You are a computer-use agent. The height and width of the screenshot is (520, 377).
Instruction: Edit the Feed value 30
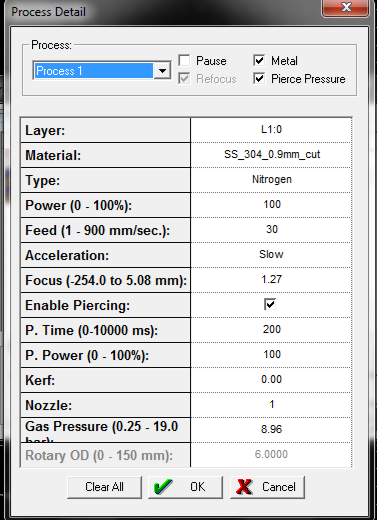pyautogui.click(x=271, y=230)
